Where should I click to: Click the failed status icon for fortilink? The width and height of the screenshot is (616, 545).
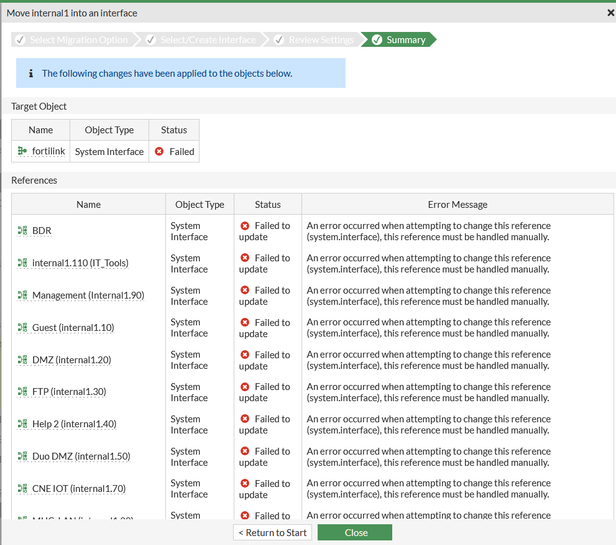[x=159, y=152]
